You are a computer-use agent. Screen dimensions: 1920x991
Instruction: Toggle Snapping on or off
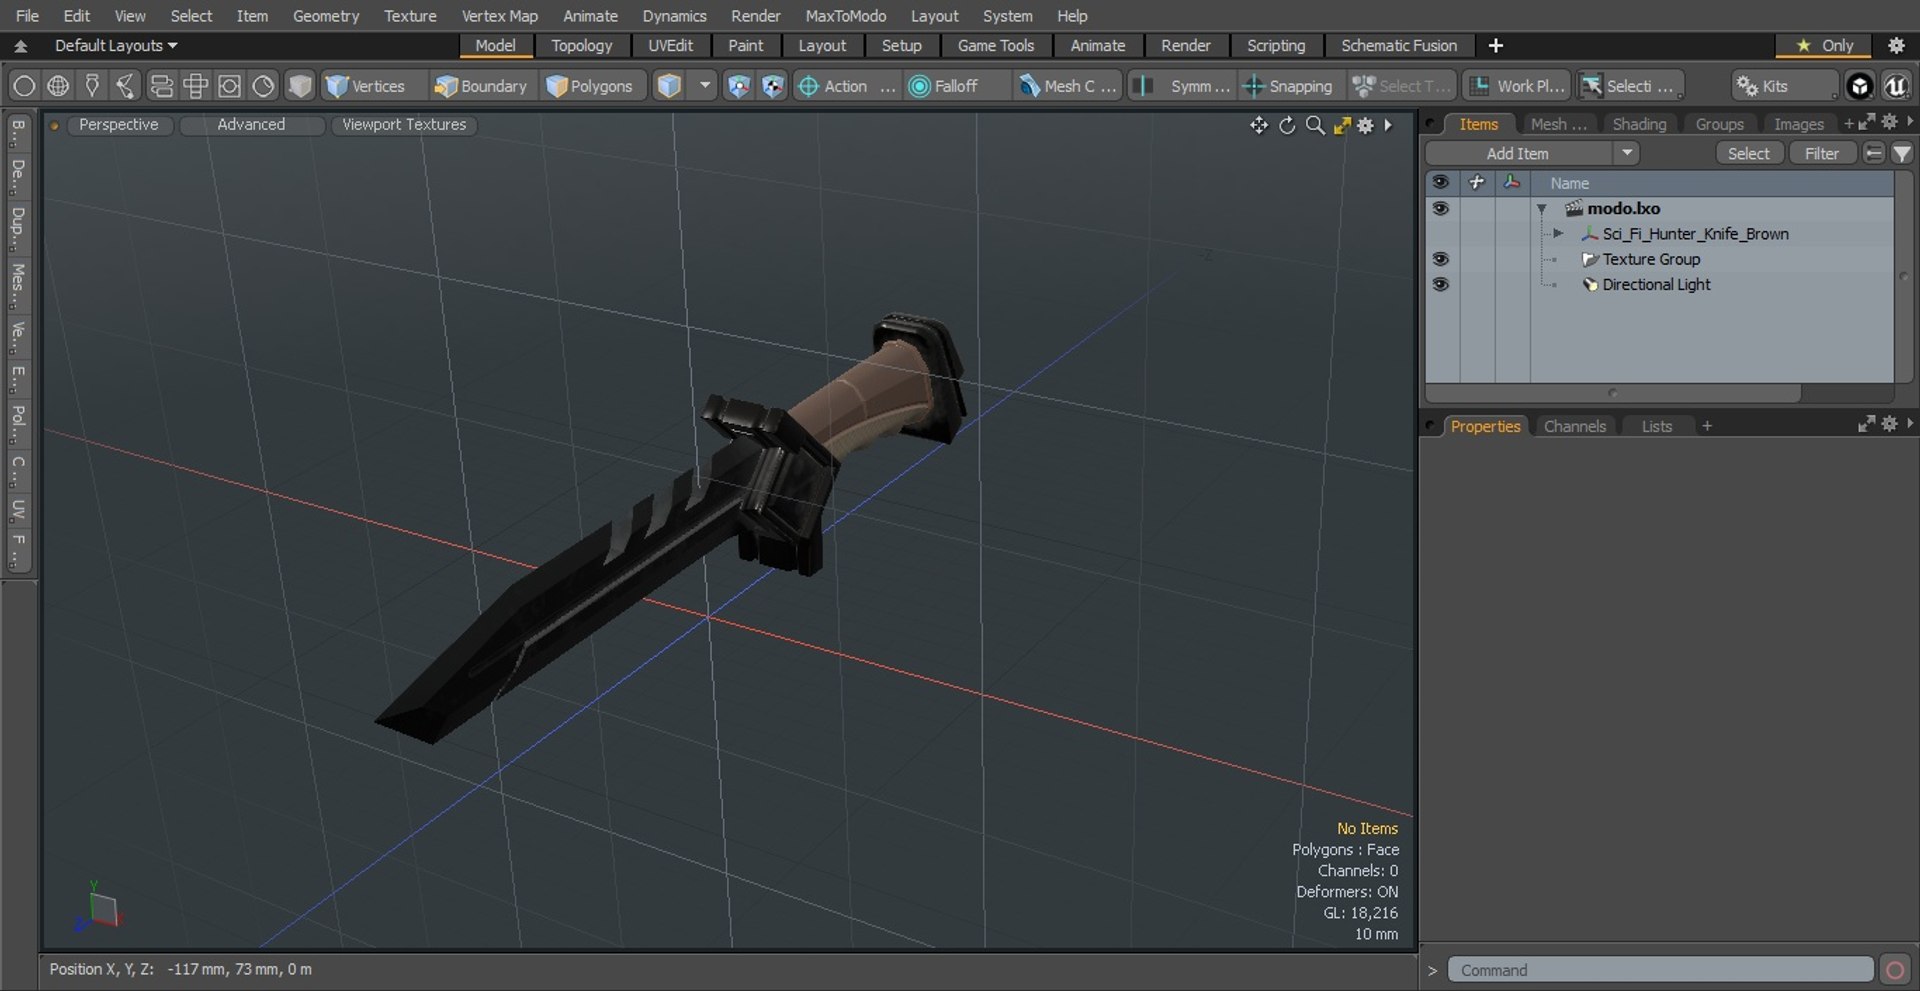[1288, 86]
